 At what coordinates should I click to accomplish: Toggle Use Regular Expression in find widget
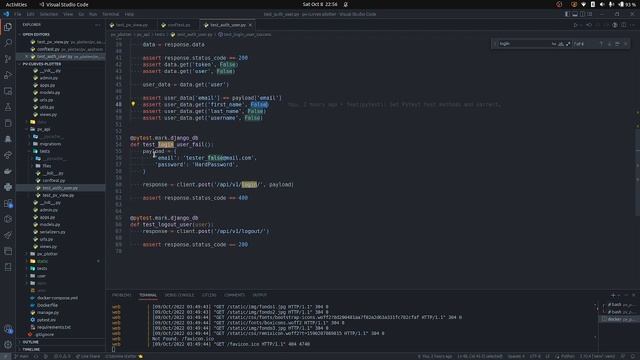tap(568, 44)
